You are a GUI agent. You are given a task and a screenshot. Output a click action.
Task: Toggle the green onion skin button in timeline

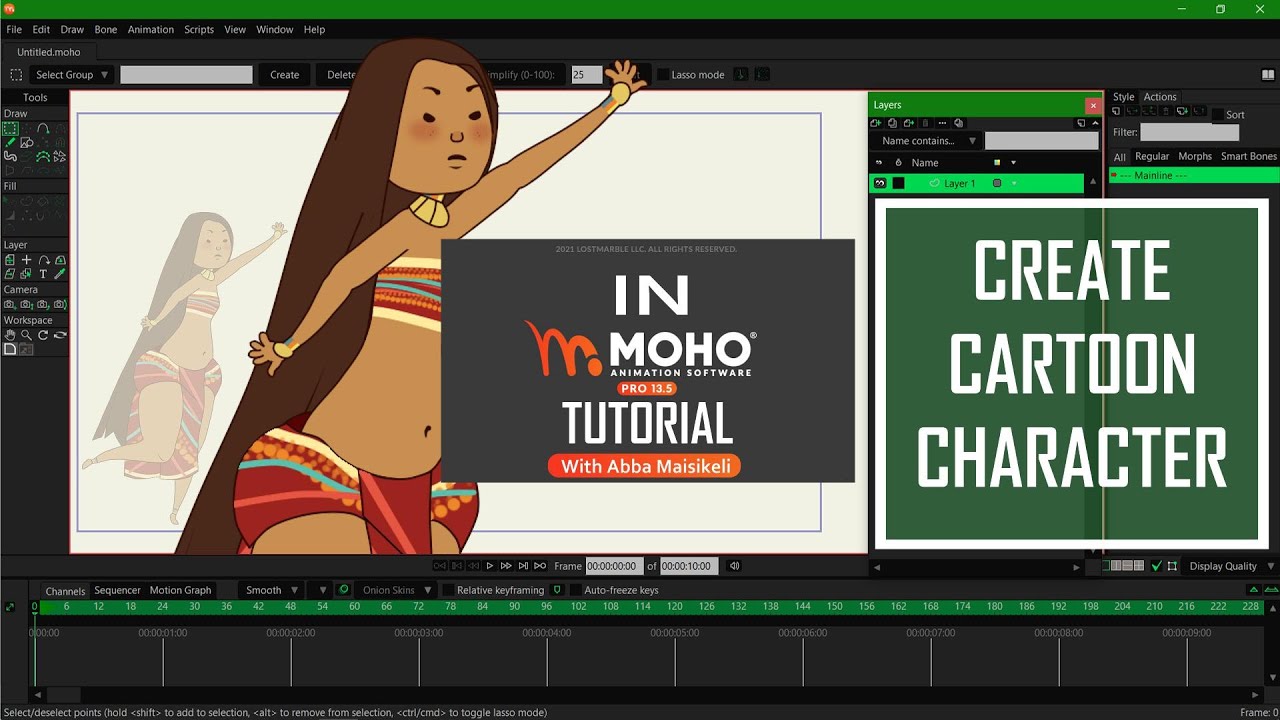344,590
